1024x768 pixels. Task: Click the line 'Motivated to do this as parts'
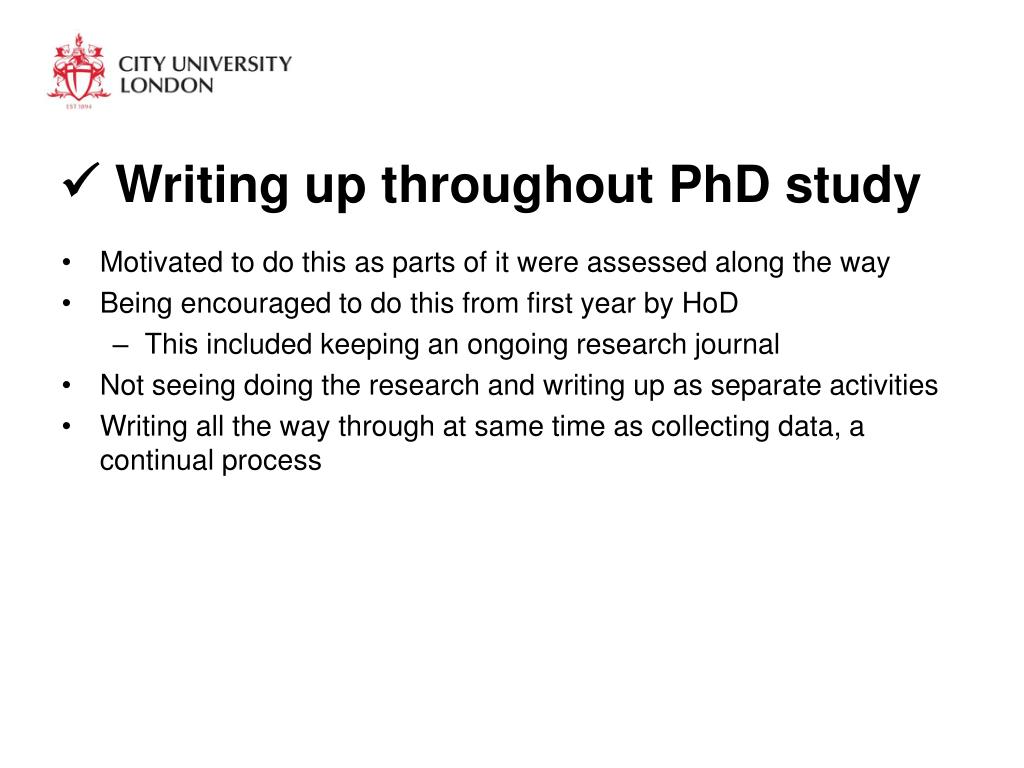click(x=495, y=263)
